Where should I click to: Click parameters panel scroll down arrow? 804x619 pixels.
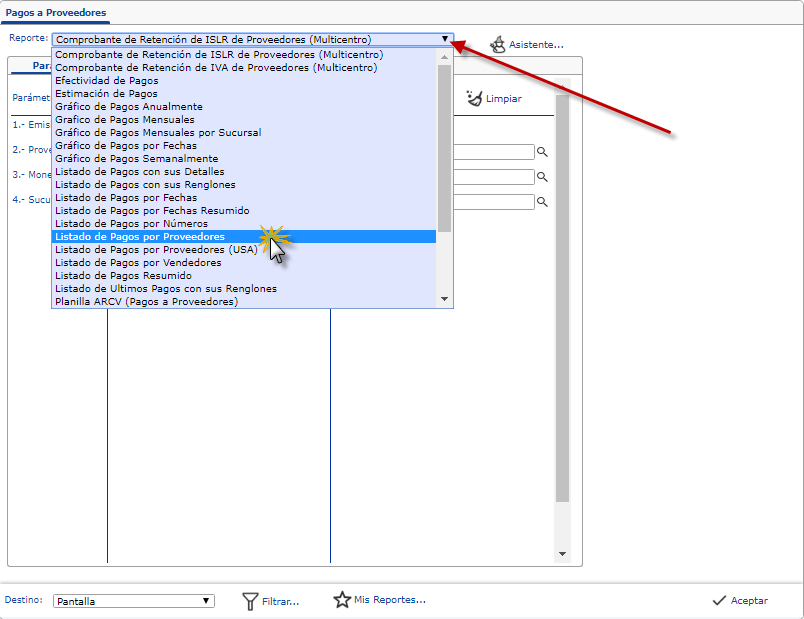562,554
